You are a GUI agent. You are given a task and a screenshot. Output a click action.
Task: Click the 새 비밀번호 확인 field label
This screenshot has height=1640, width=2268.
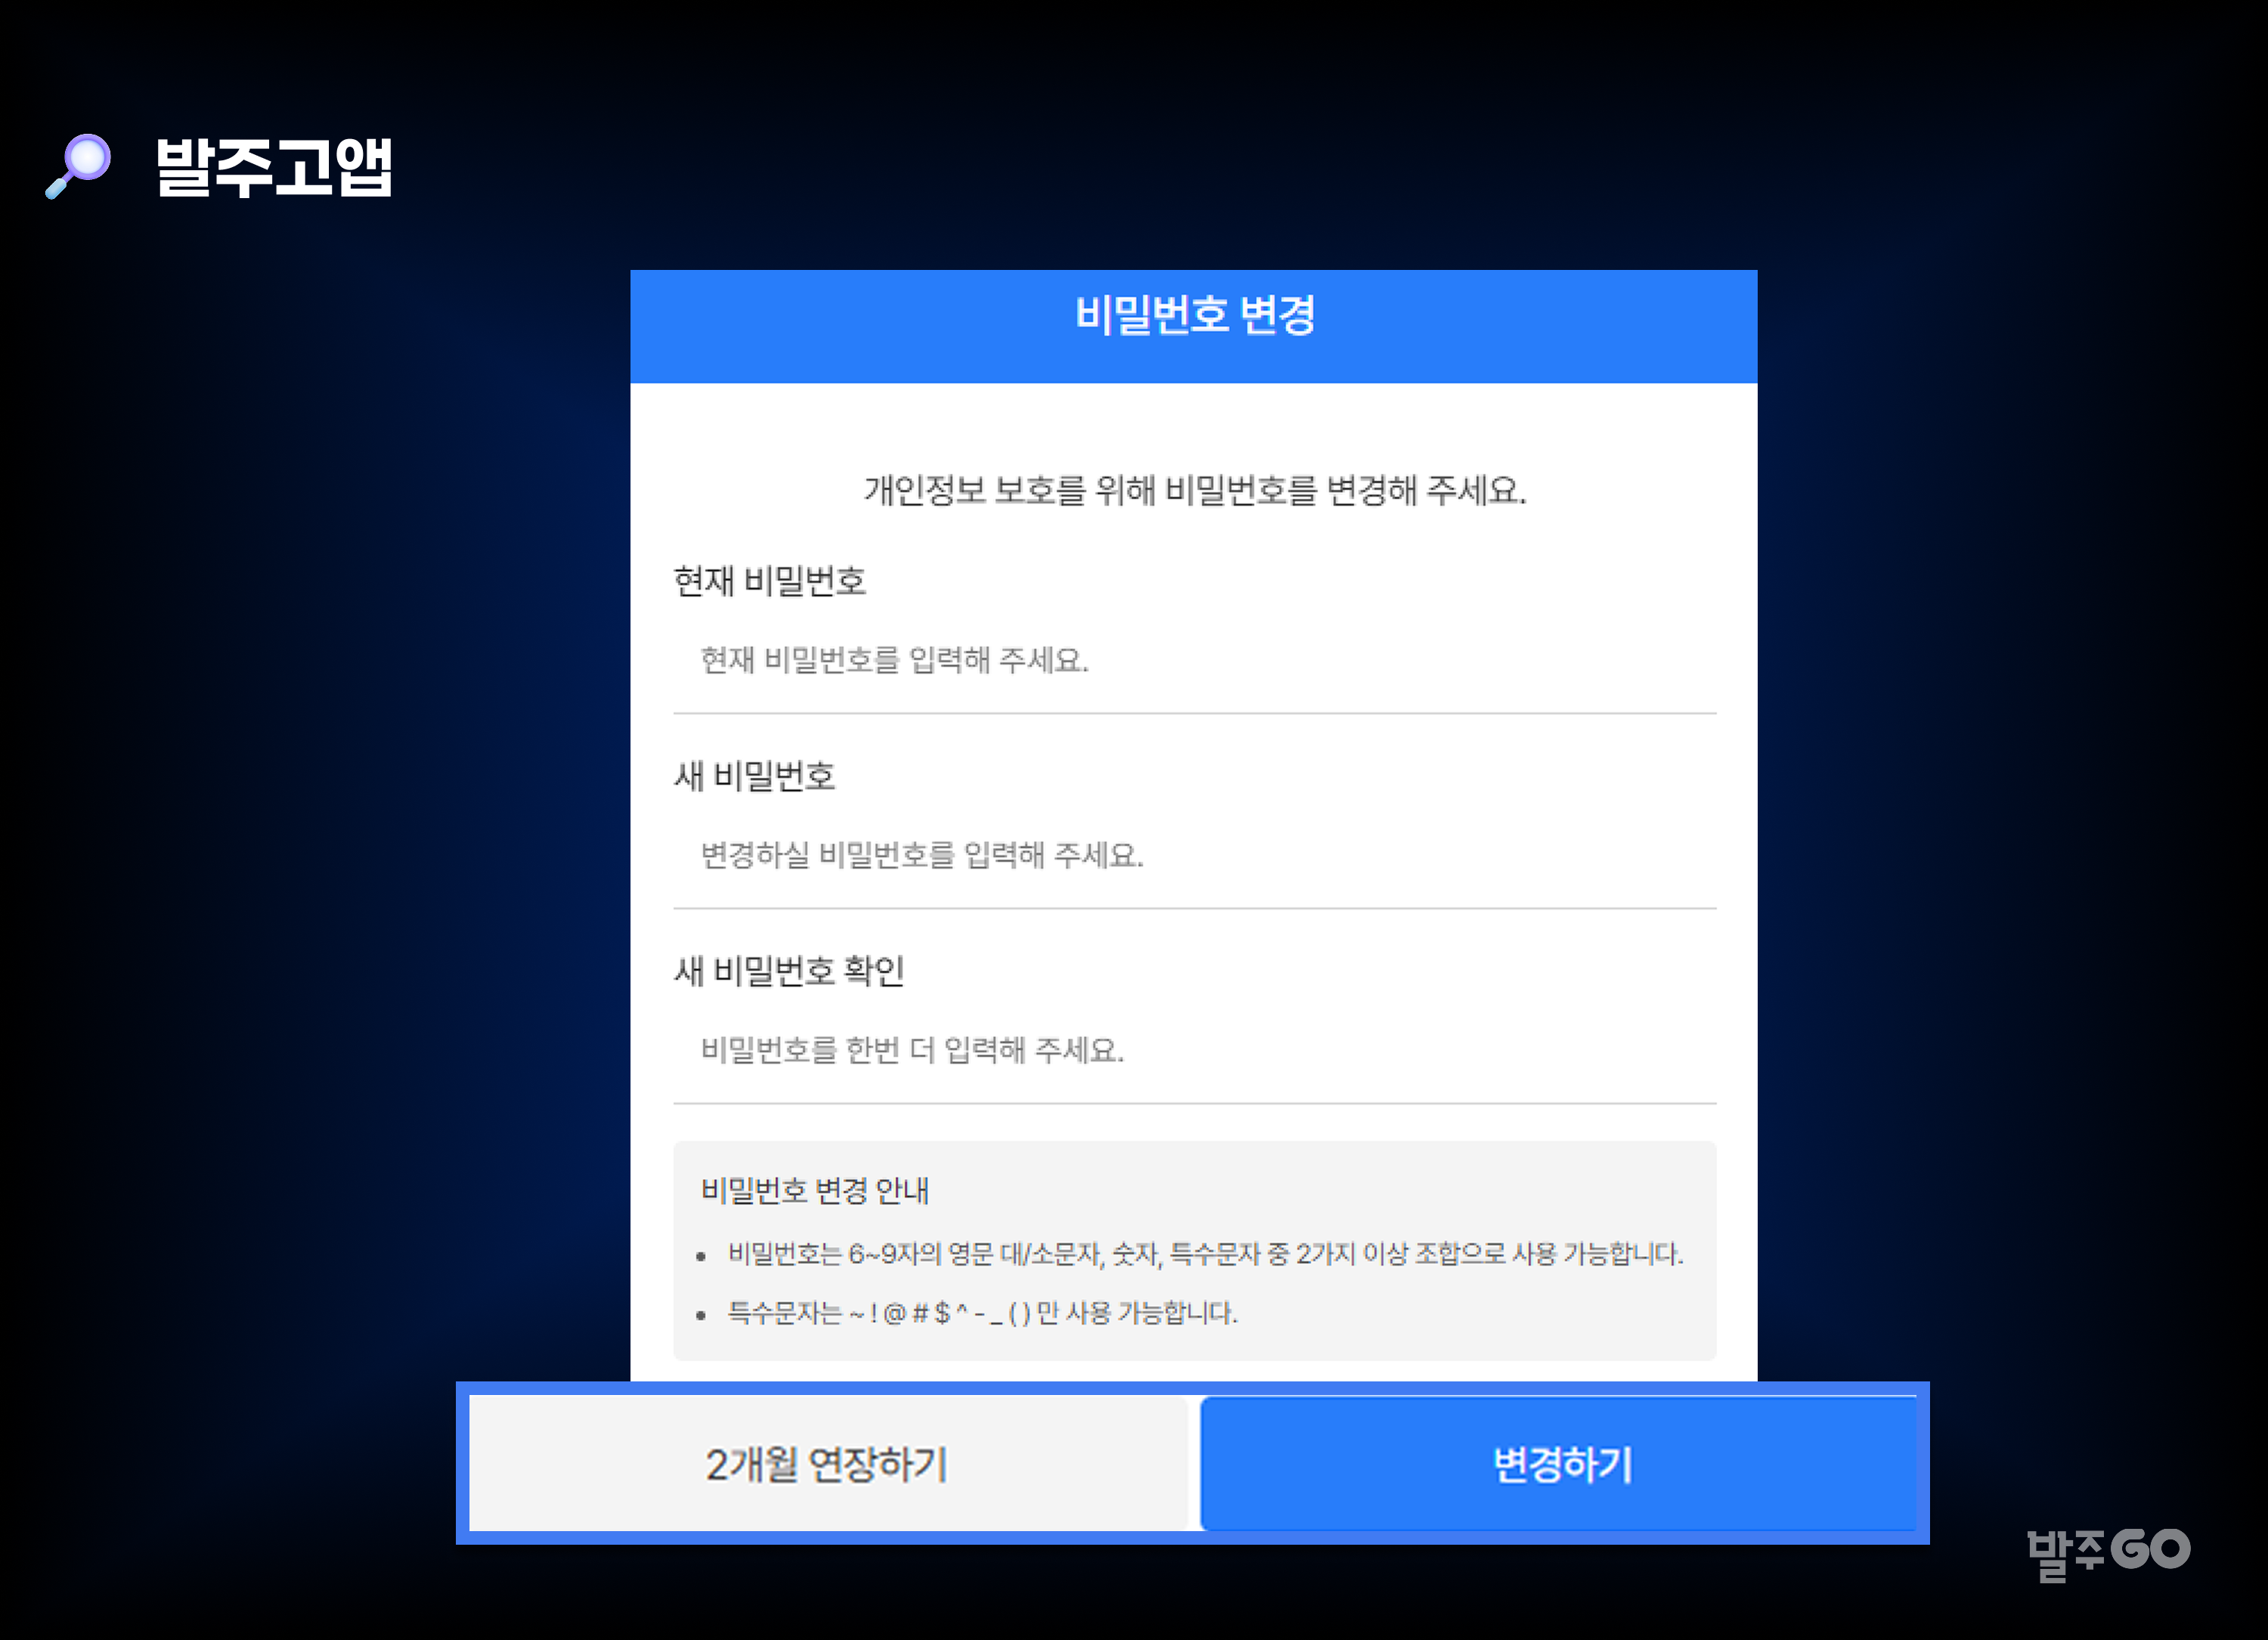(x=789, y=971)
